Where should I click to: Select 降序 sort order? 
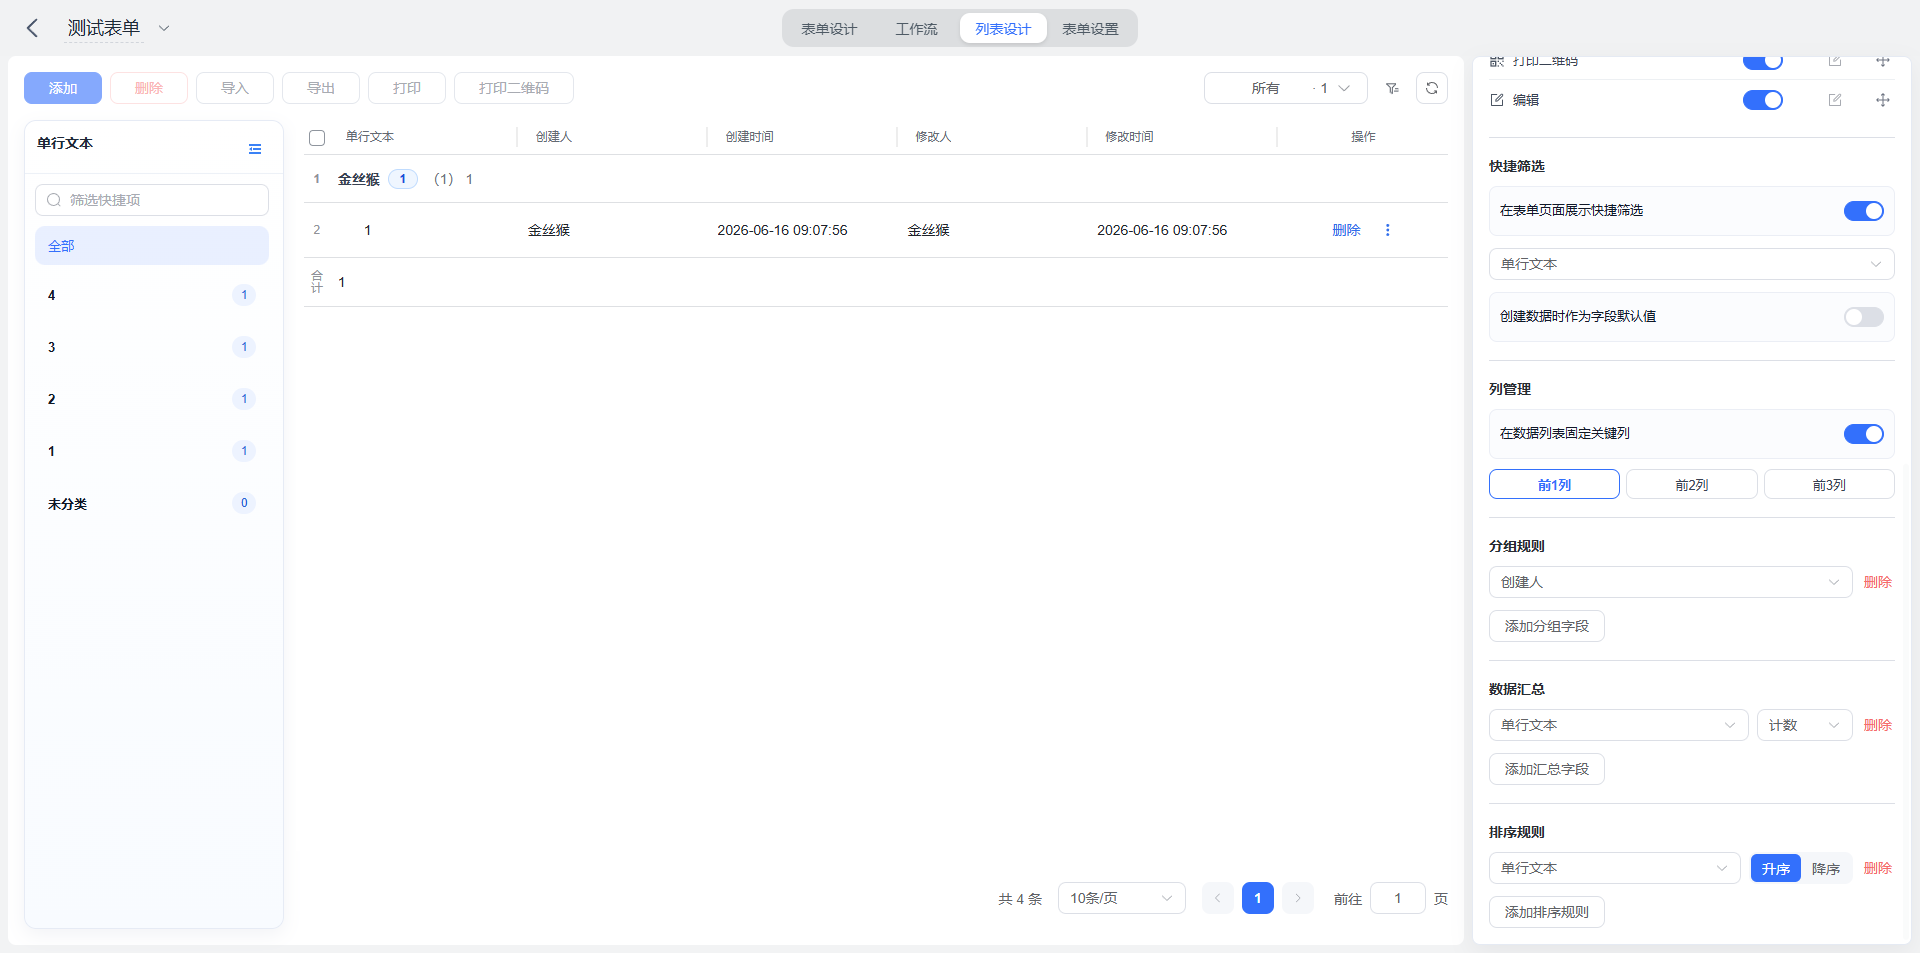tap(1826, 868)
